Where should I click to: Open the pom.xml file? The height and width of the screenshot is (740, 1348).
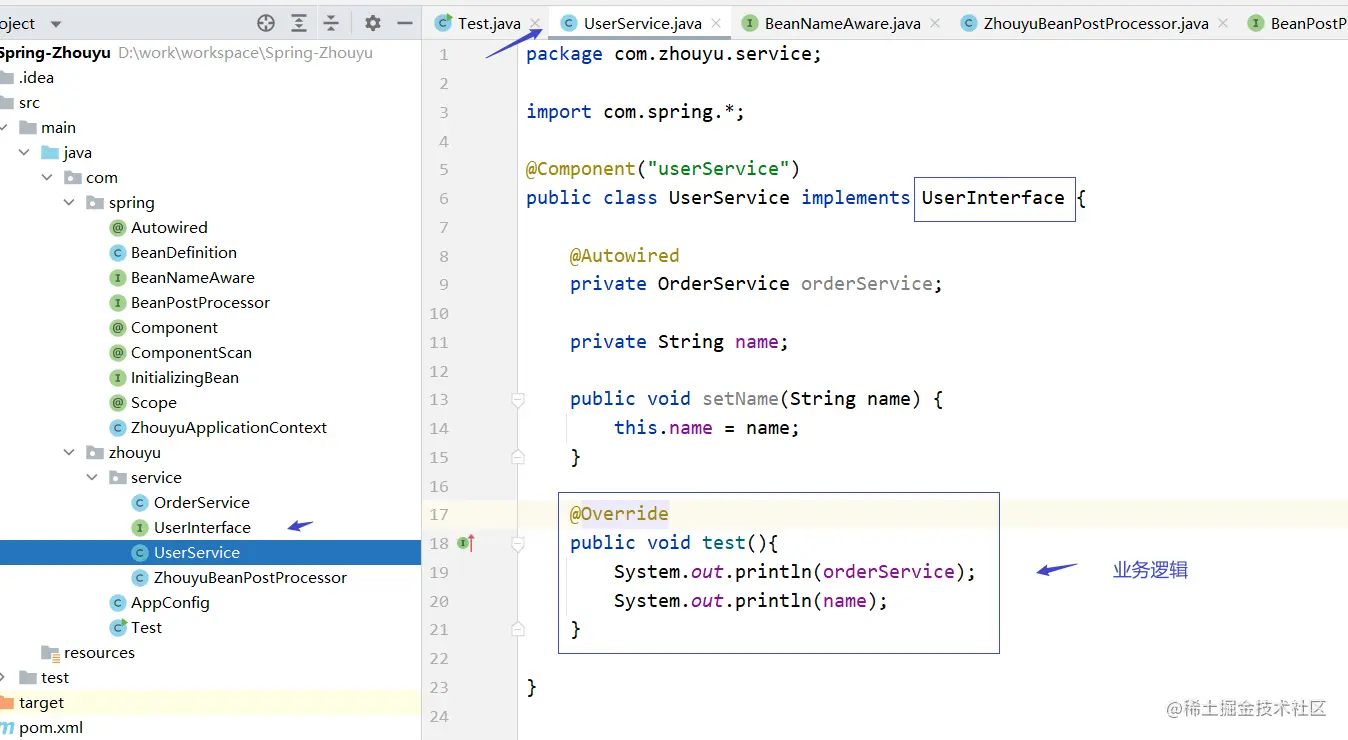pos(50,727)
